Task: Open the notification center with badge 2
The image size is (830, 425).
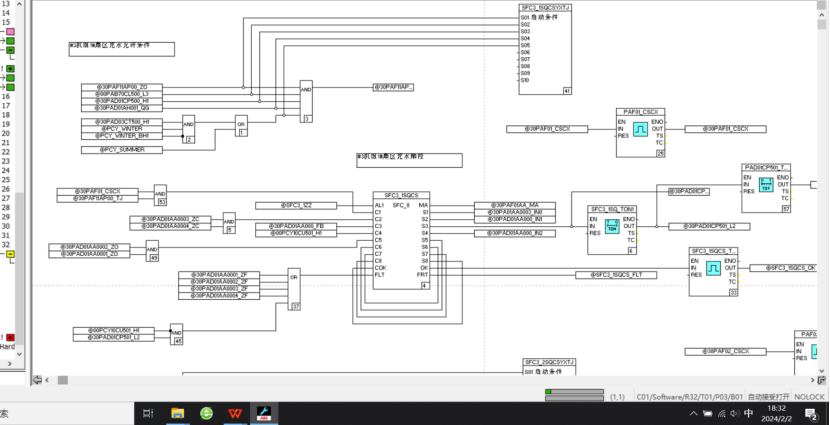Action: 811,413
